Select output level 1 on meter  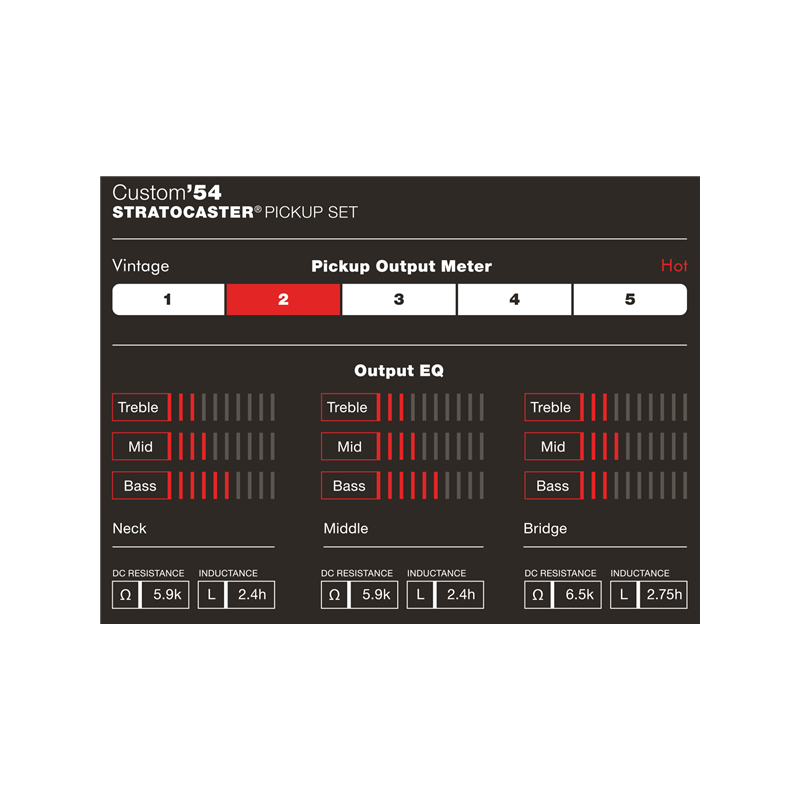(x=168, y=300)
